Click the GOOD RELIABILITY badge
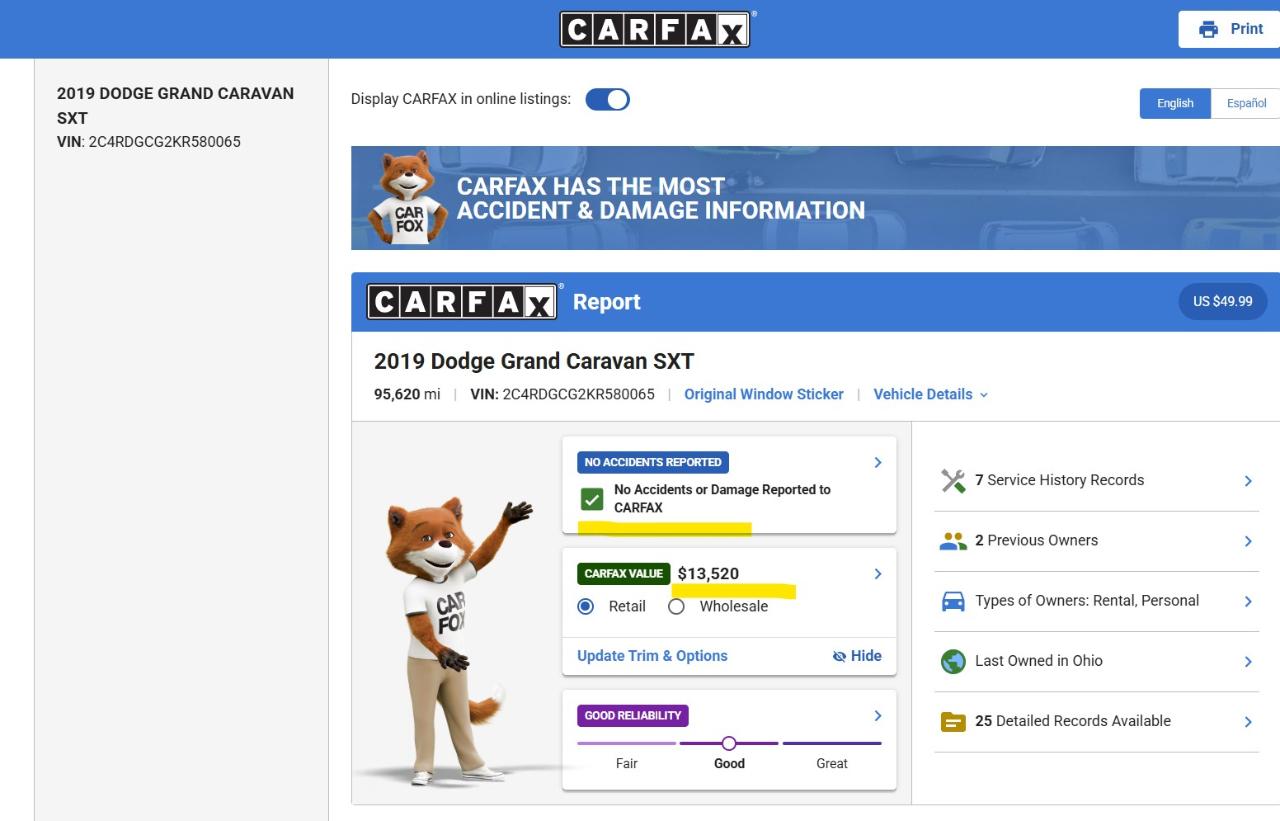This screenshot has height=821, width=1280. point(633,716)
